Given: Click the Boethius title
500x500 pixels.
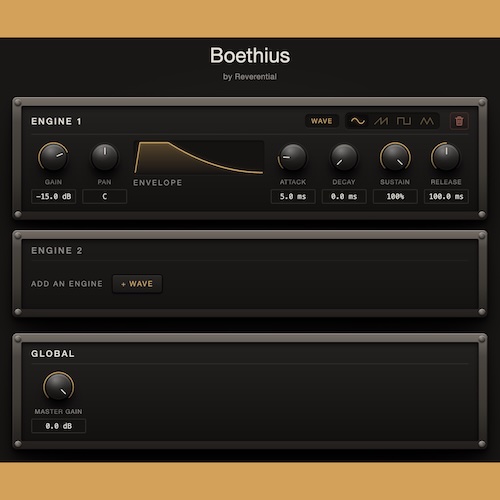Looking at the screenshot, I should (250, 55).
